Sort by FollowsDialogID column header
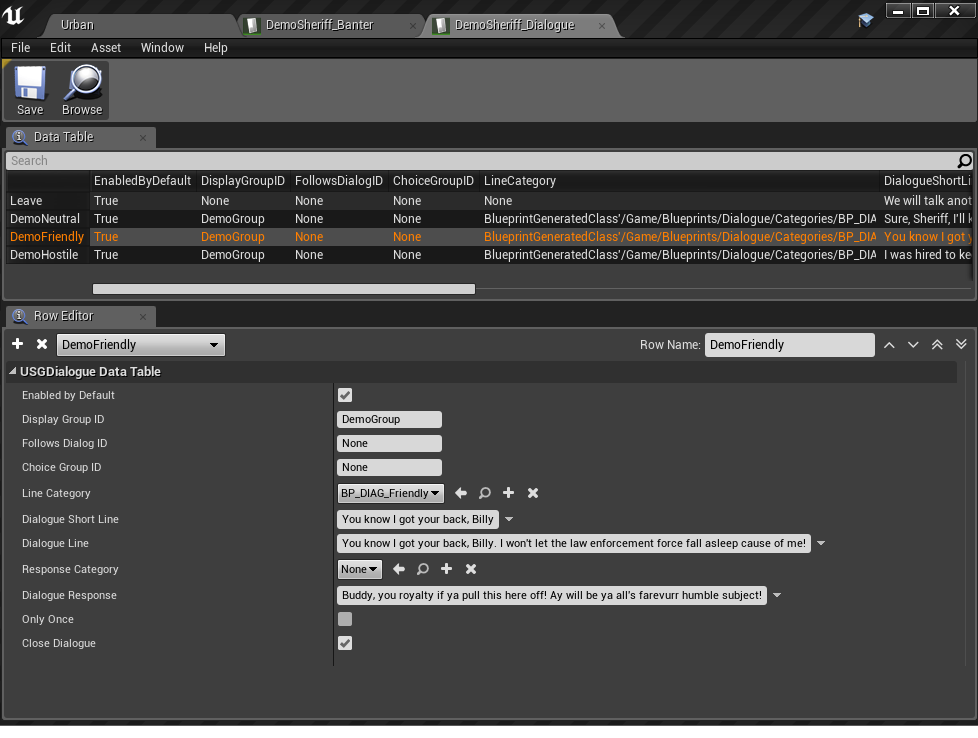 coord(339,181)
